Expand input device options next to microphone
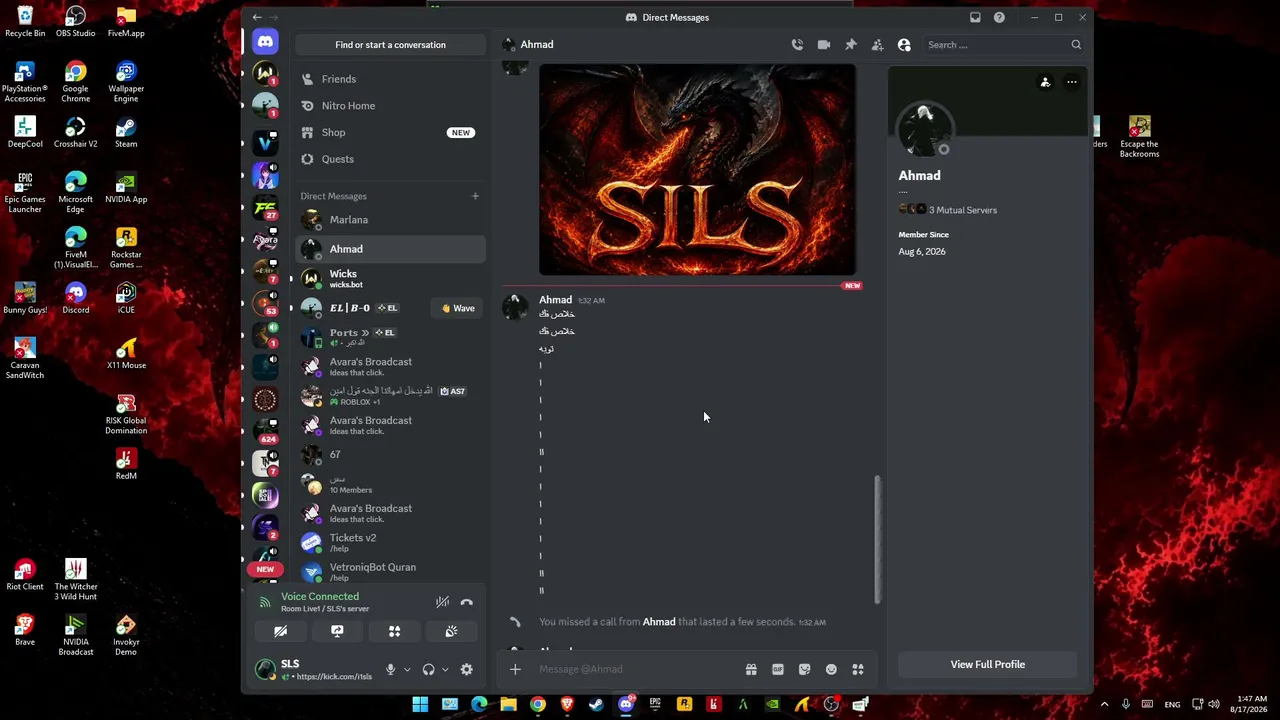 tap(407, 670)
